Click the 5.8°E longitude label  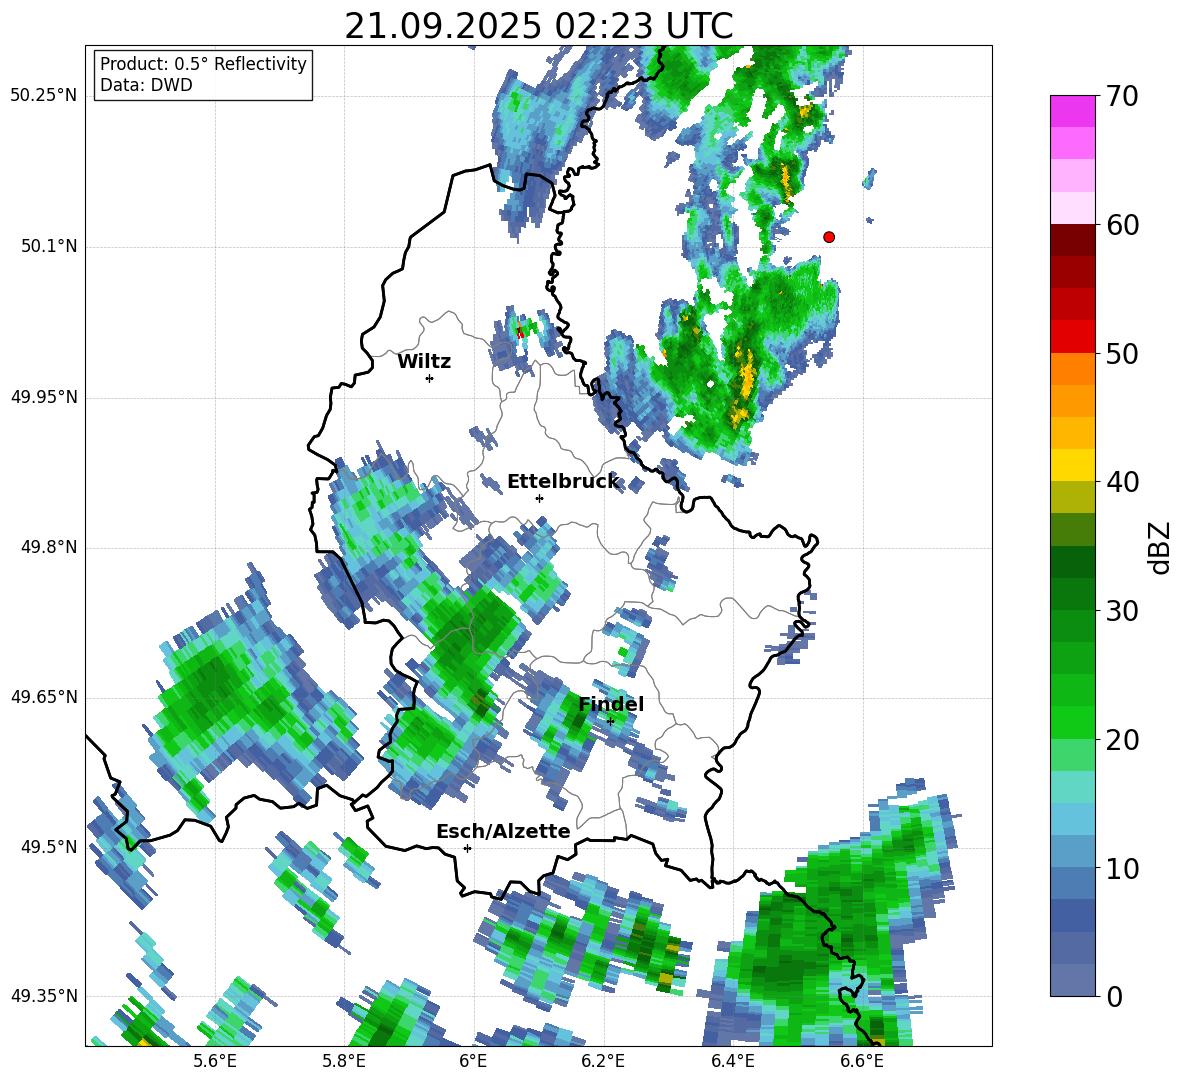[x=344, y=1061]
